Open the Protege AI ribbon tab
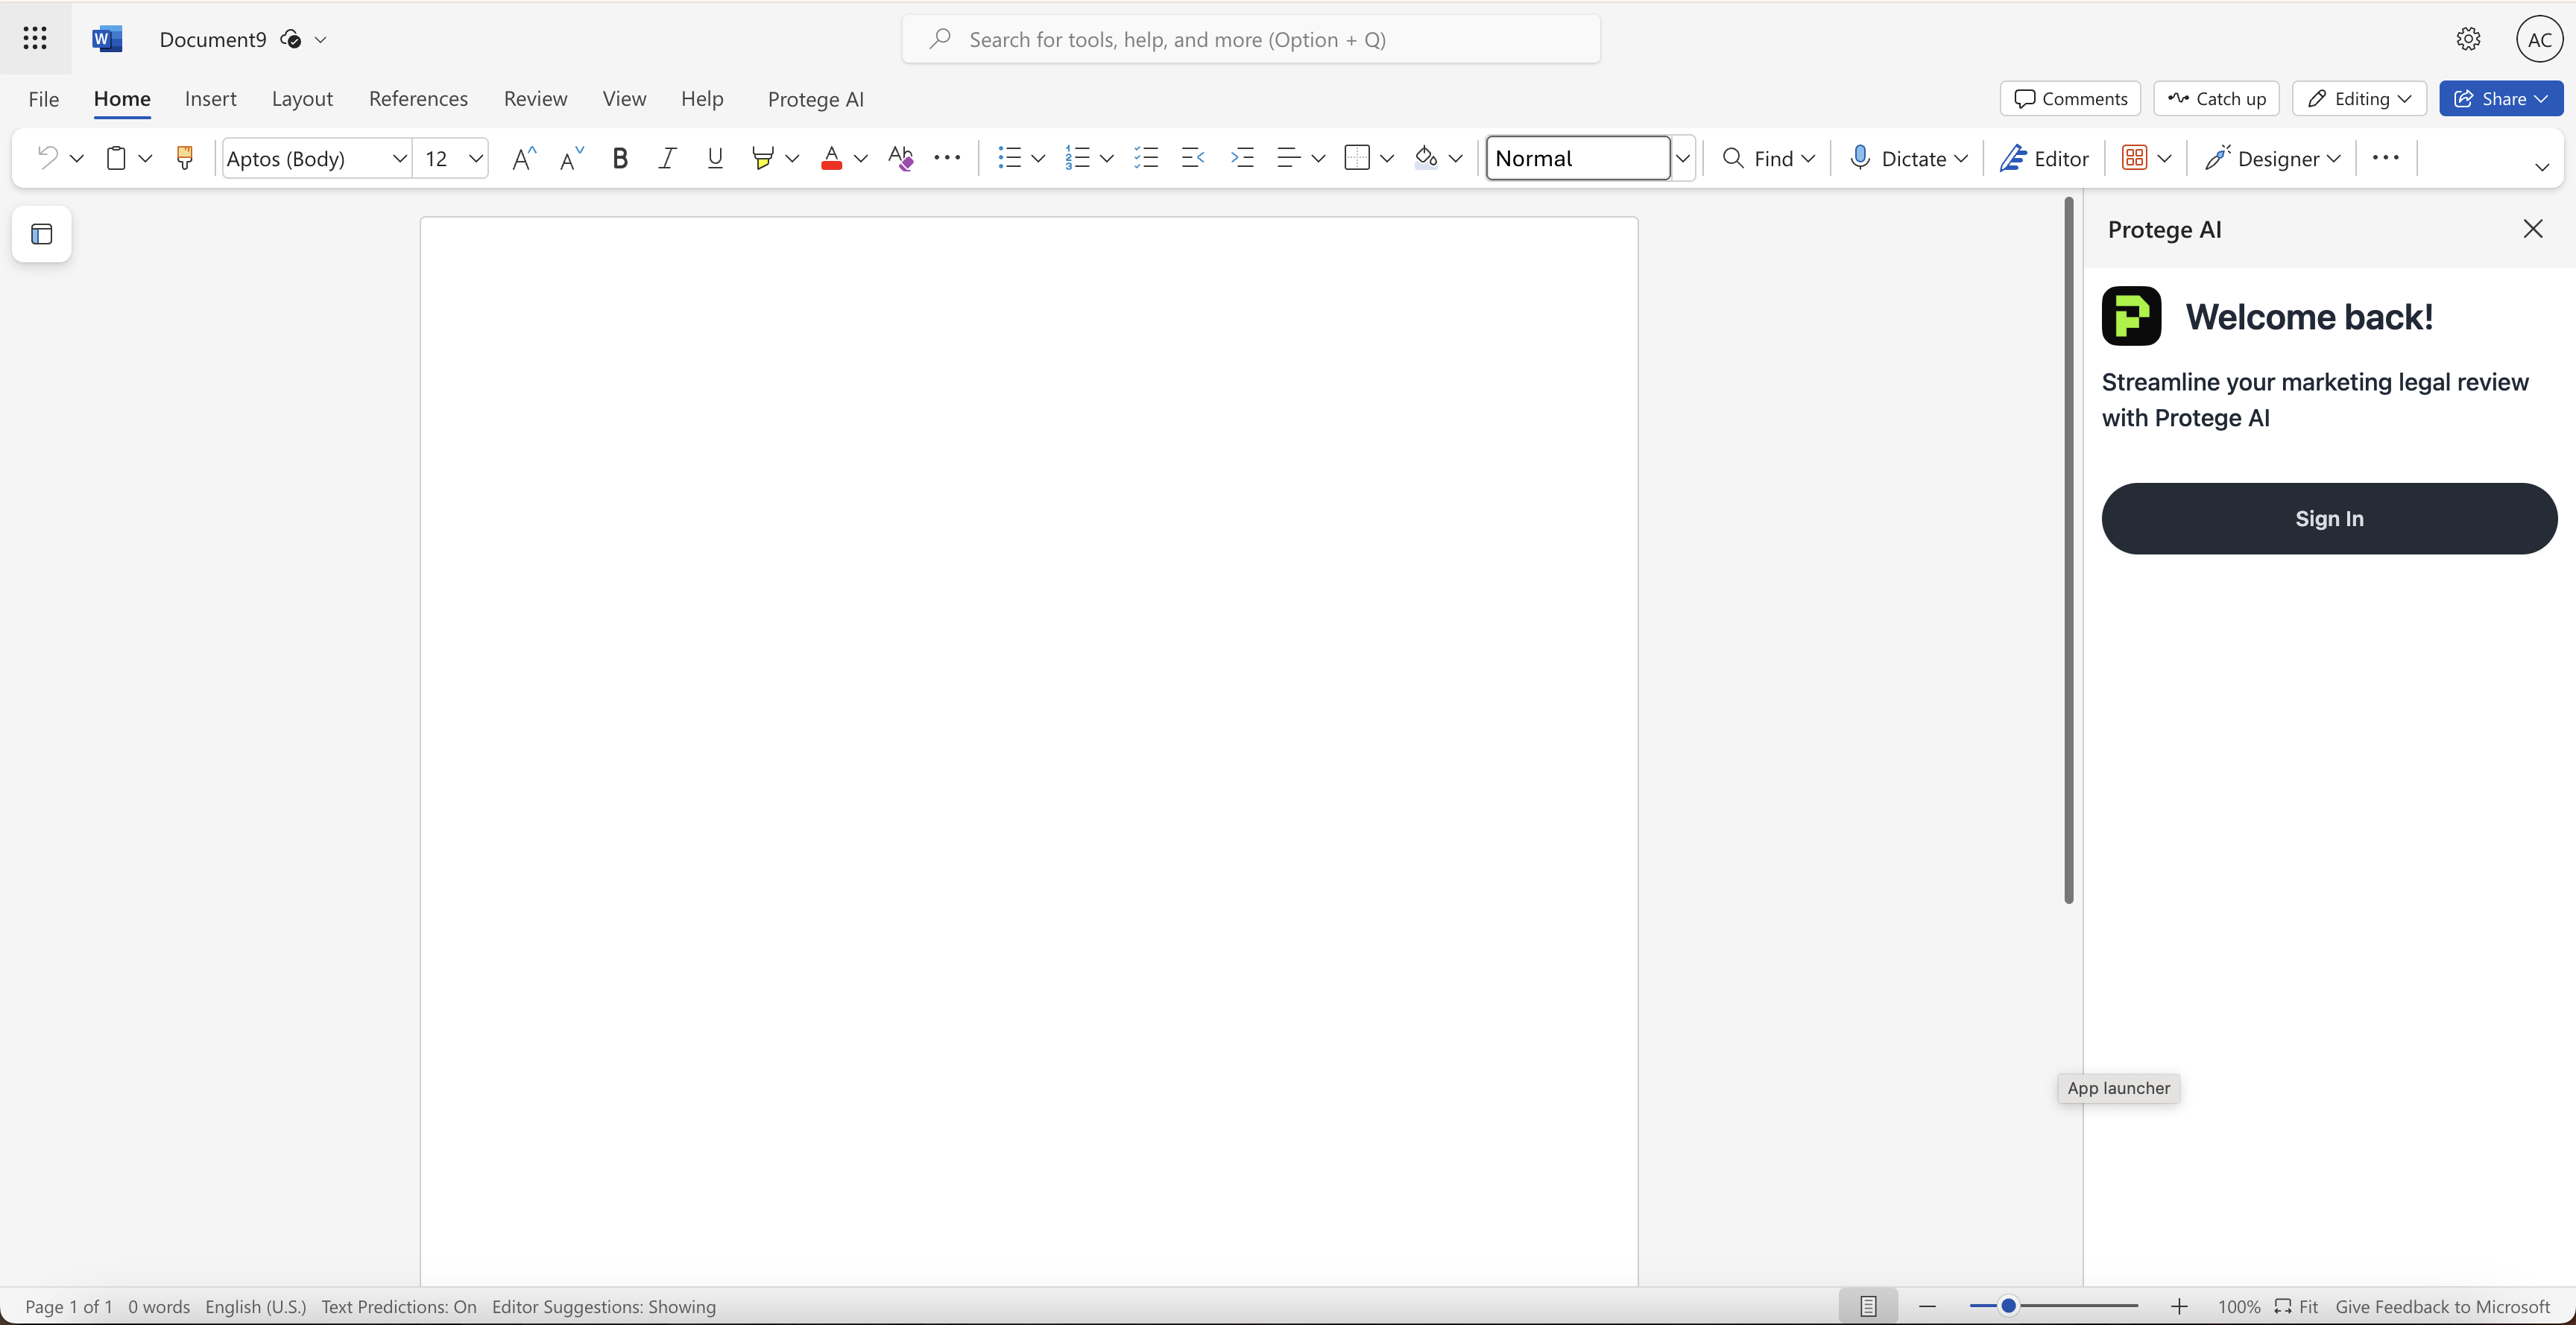 click(x=815, y=99)
